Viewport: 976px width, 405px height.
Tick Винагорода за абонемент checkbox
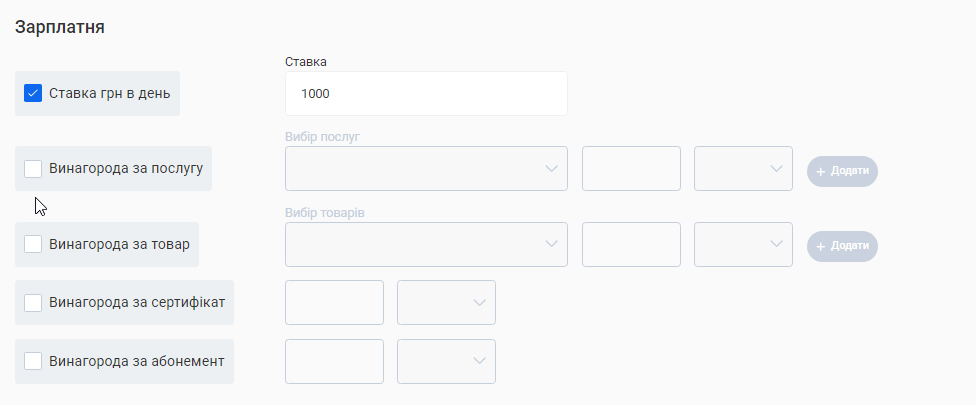point(33,361)
